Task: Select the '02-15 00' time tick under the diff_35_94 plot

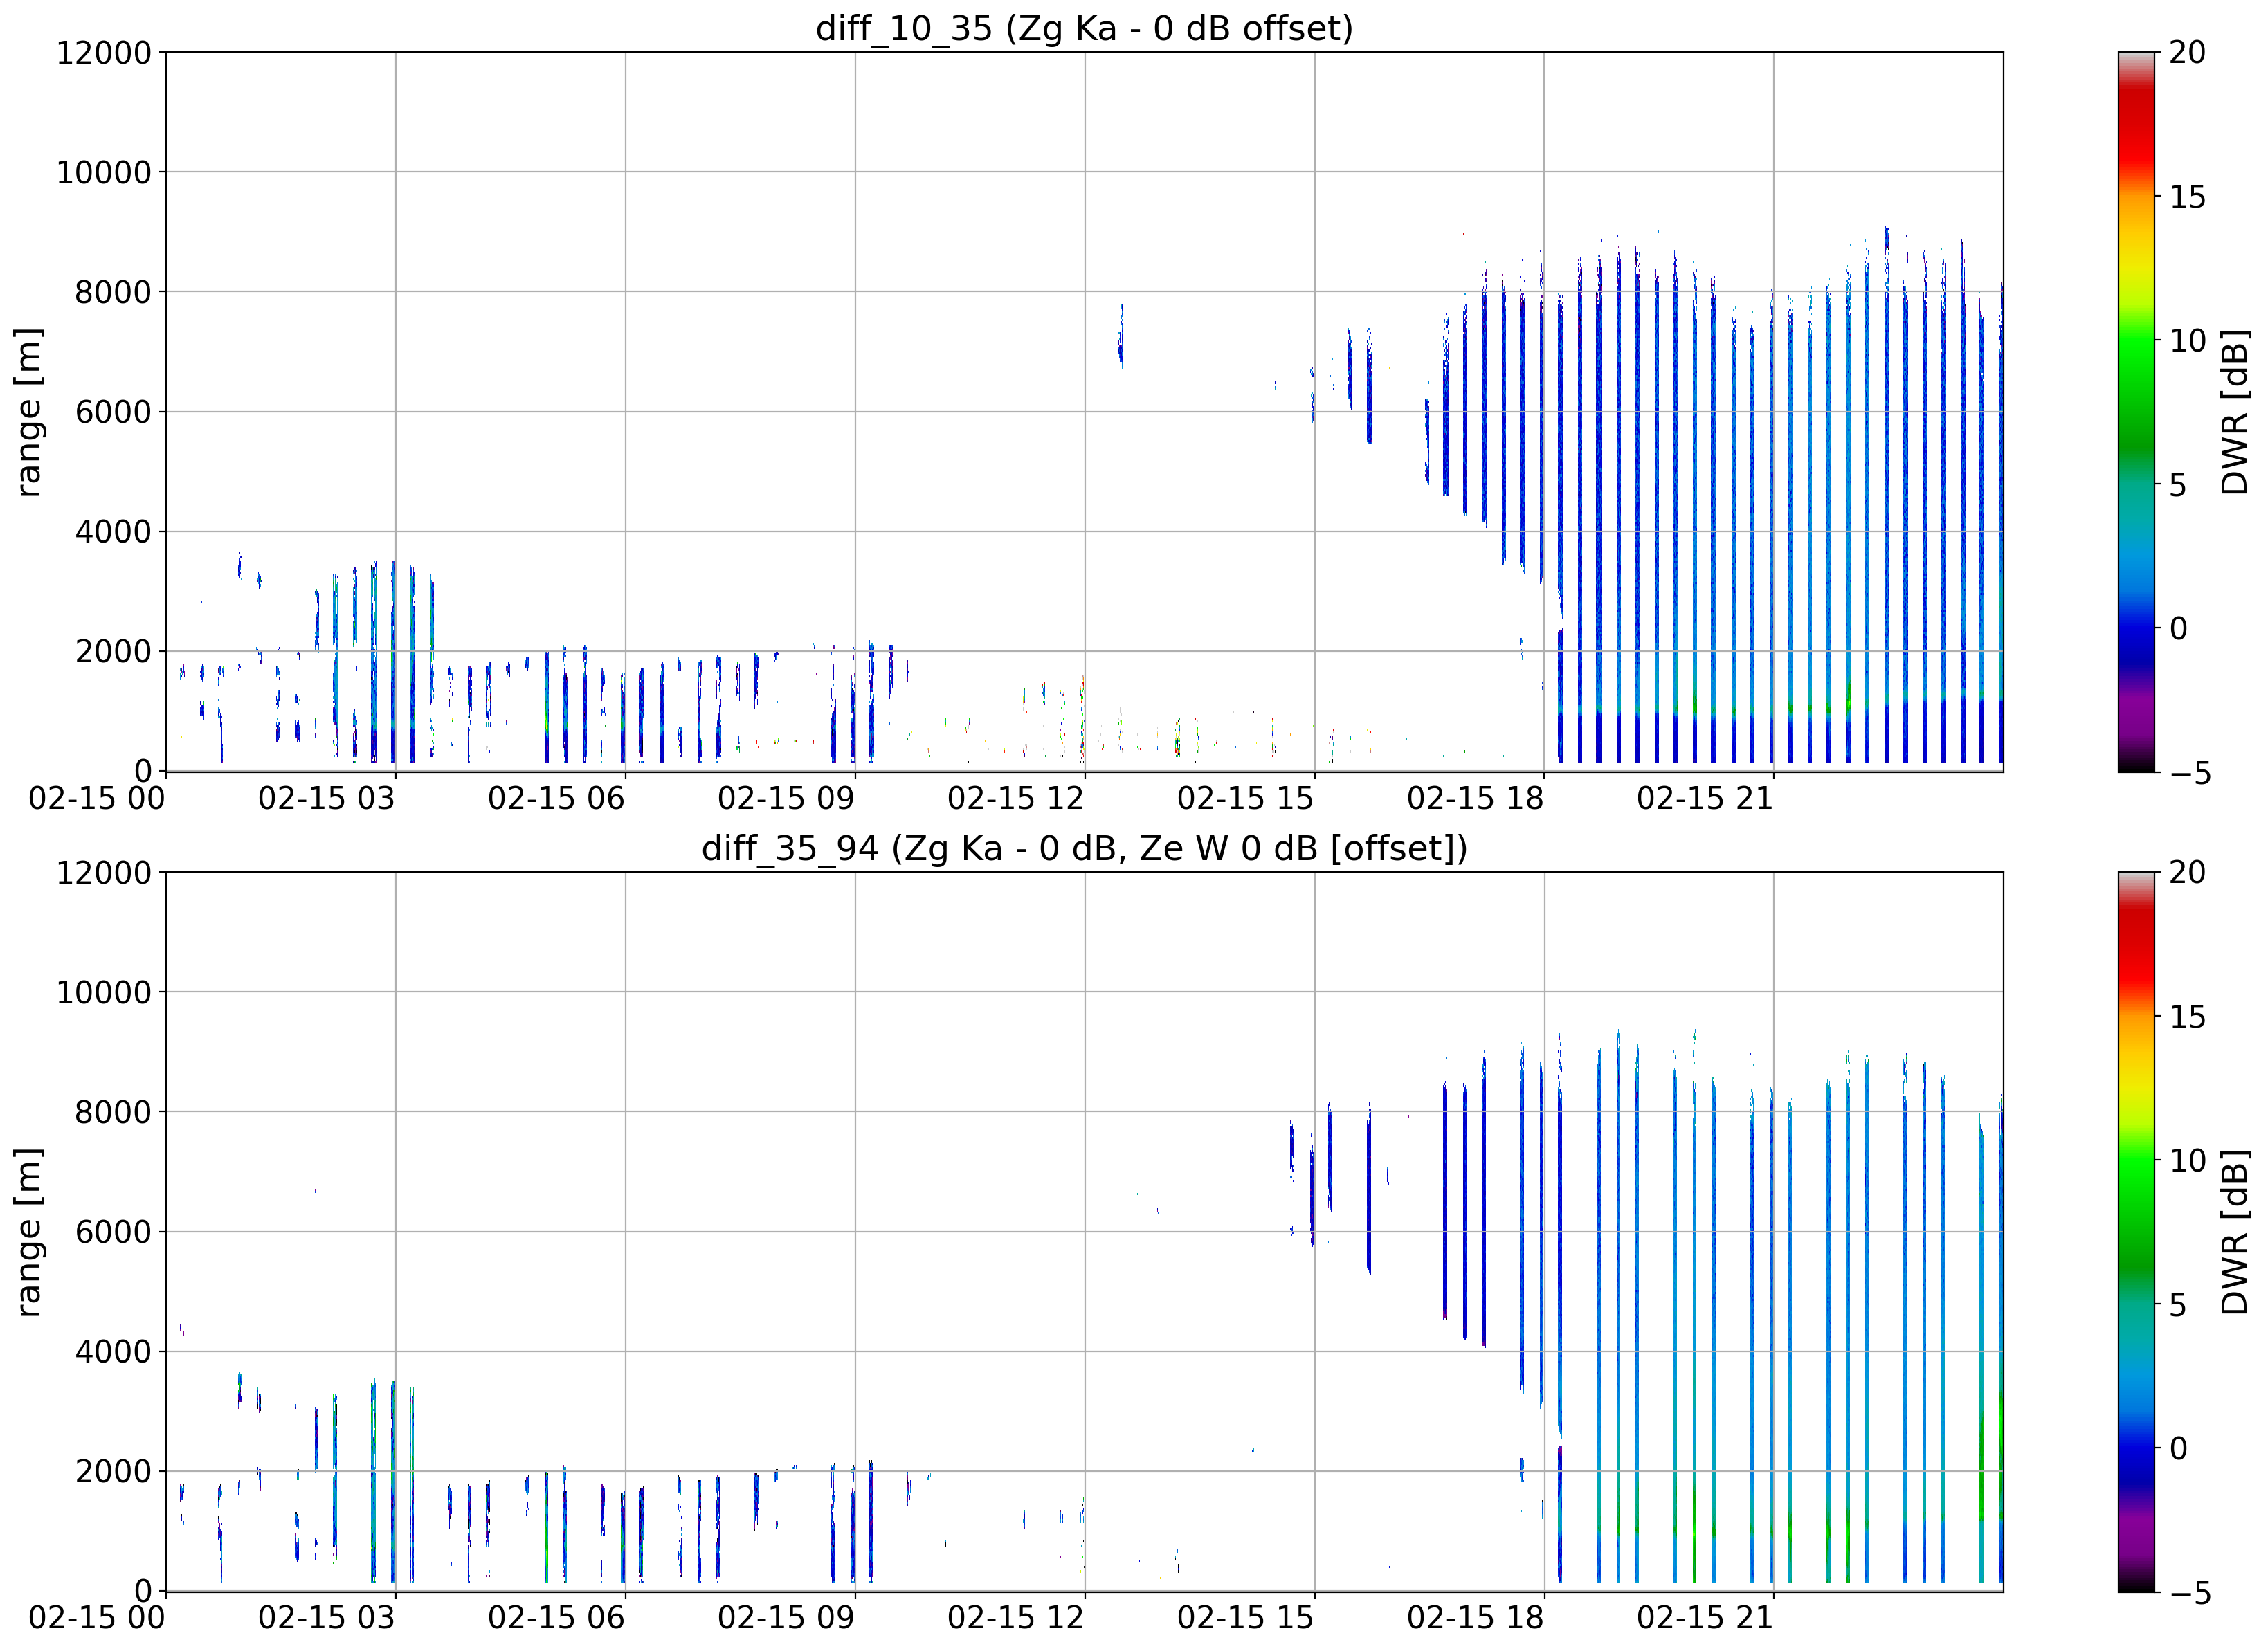Action: point(96,1619)
